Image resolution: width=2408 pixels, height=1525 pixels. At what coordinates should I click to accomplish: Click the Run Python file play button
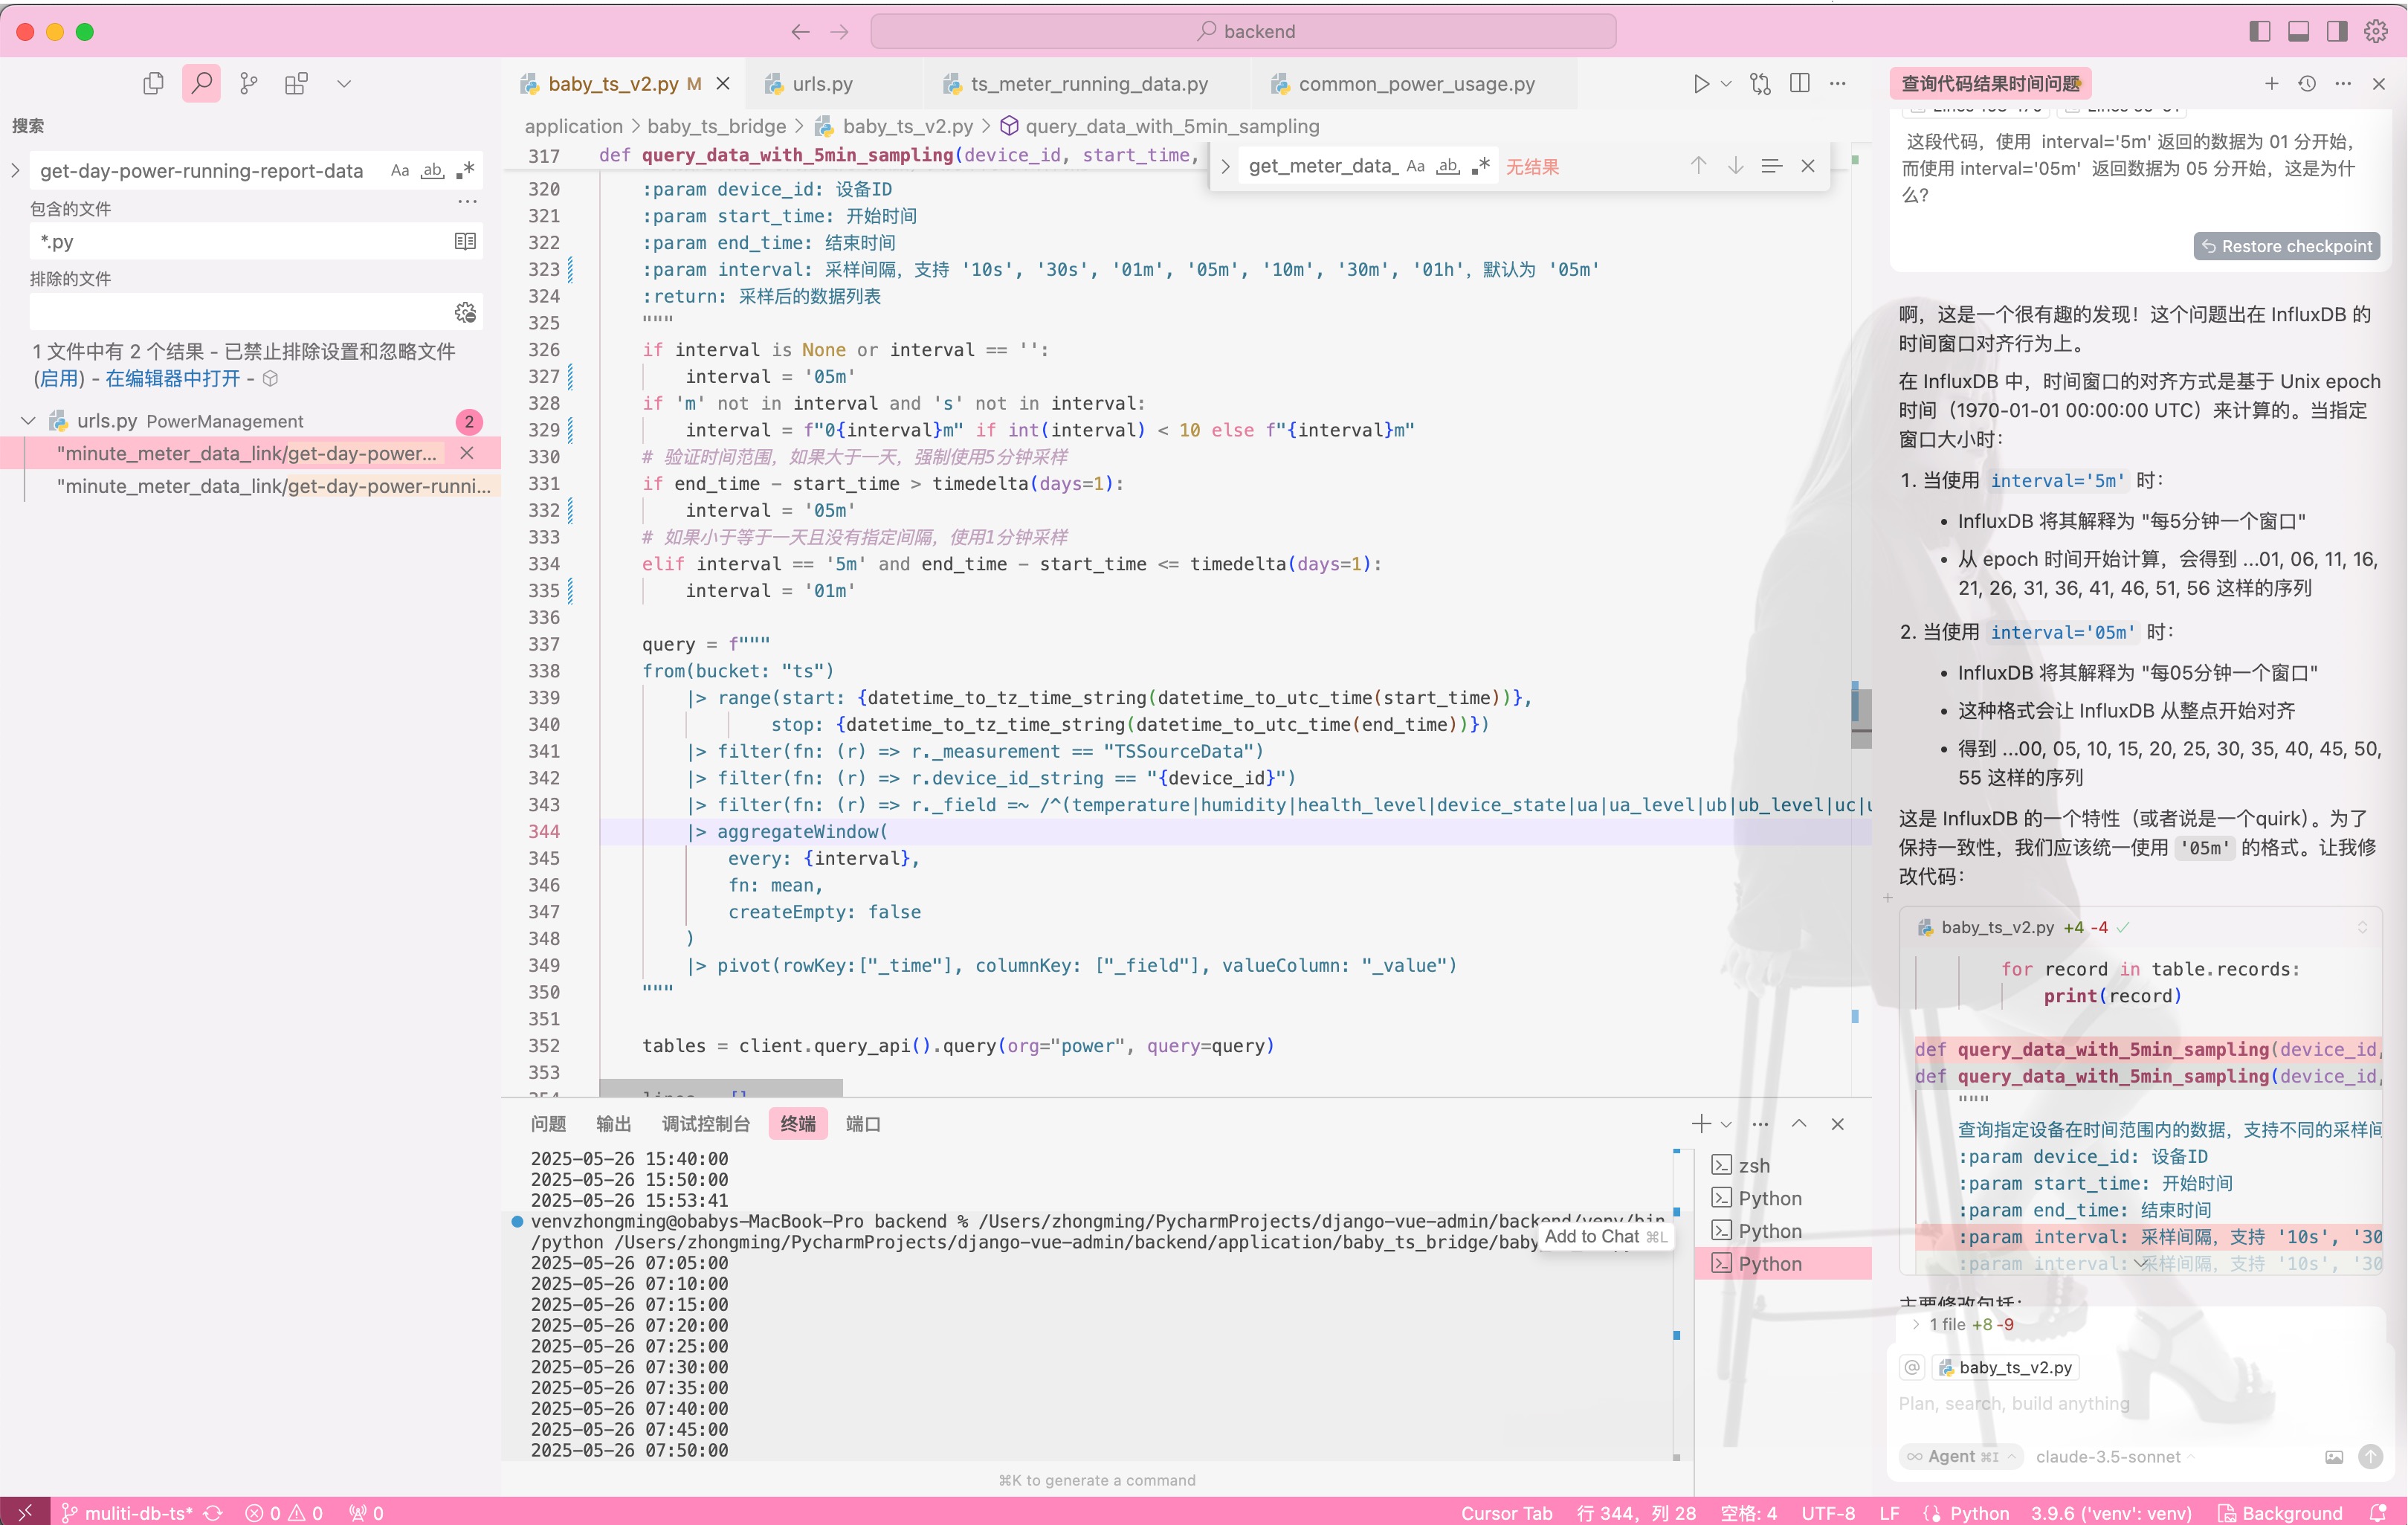tap(1700, 84)
